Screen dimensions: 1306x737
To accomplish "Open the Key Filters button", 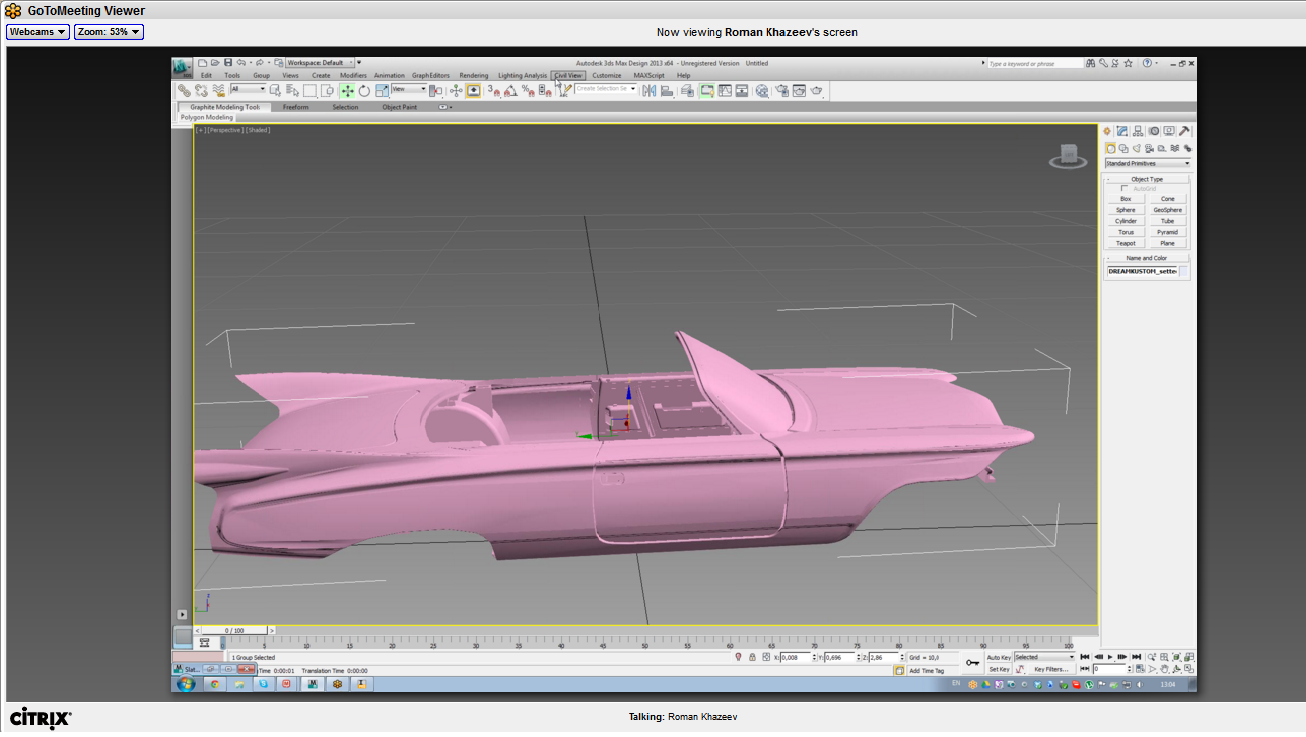I will point(1051,669).
